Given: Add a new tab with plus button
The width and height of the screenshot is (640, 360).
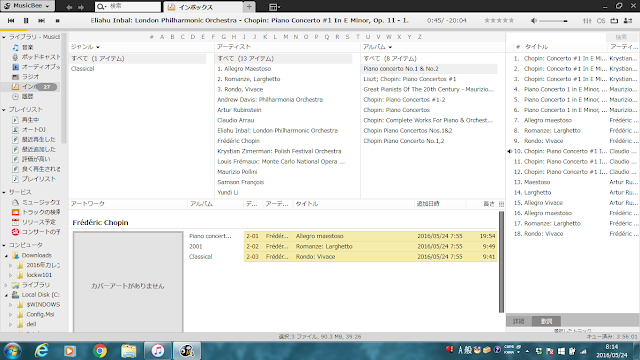Looking at the screenshot, I should pos(249,7).
